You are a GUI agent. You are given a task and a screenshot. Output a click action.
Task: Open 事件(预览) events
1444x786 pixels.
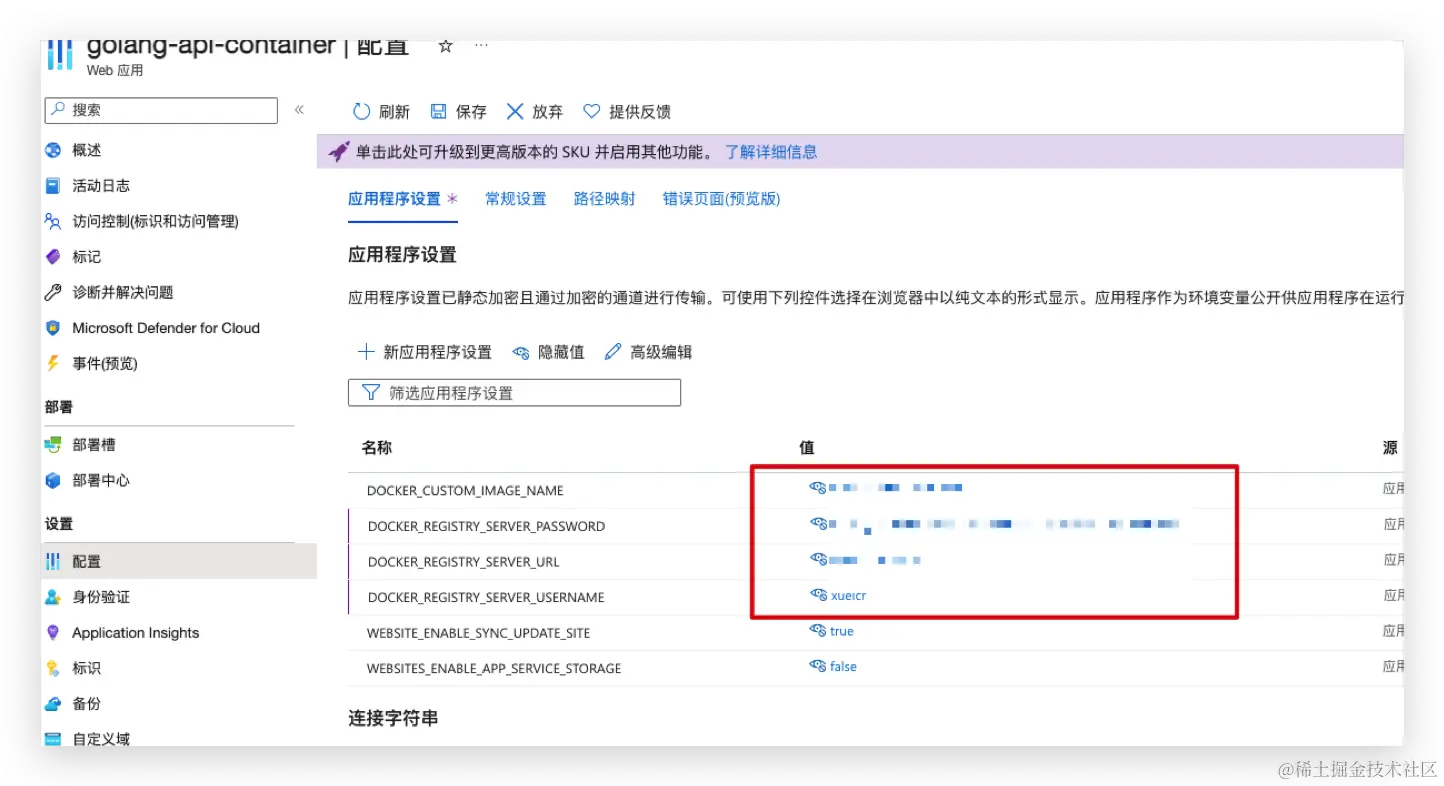coord(104,364)
